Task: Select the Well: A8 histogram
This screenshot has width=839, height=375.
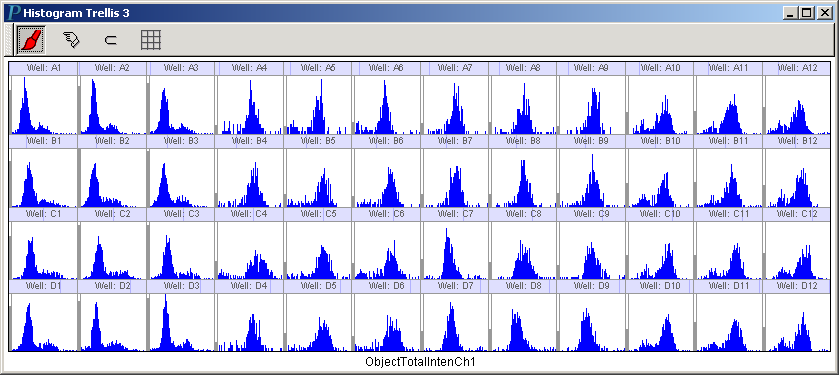Action: tap(523, 105)
